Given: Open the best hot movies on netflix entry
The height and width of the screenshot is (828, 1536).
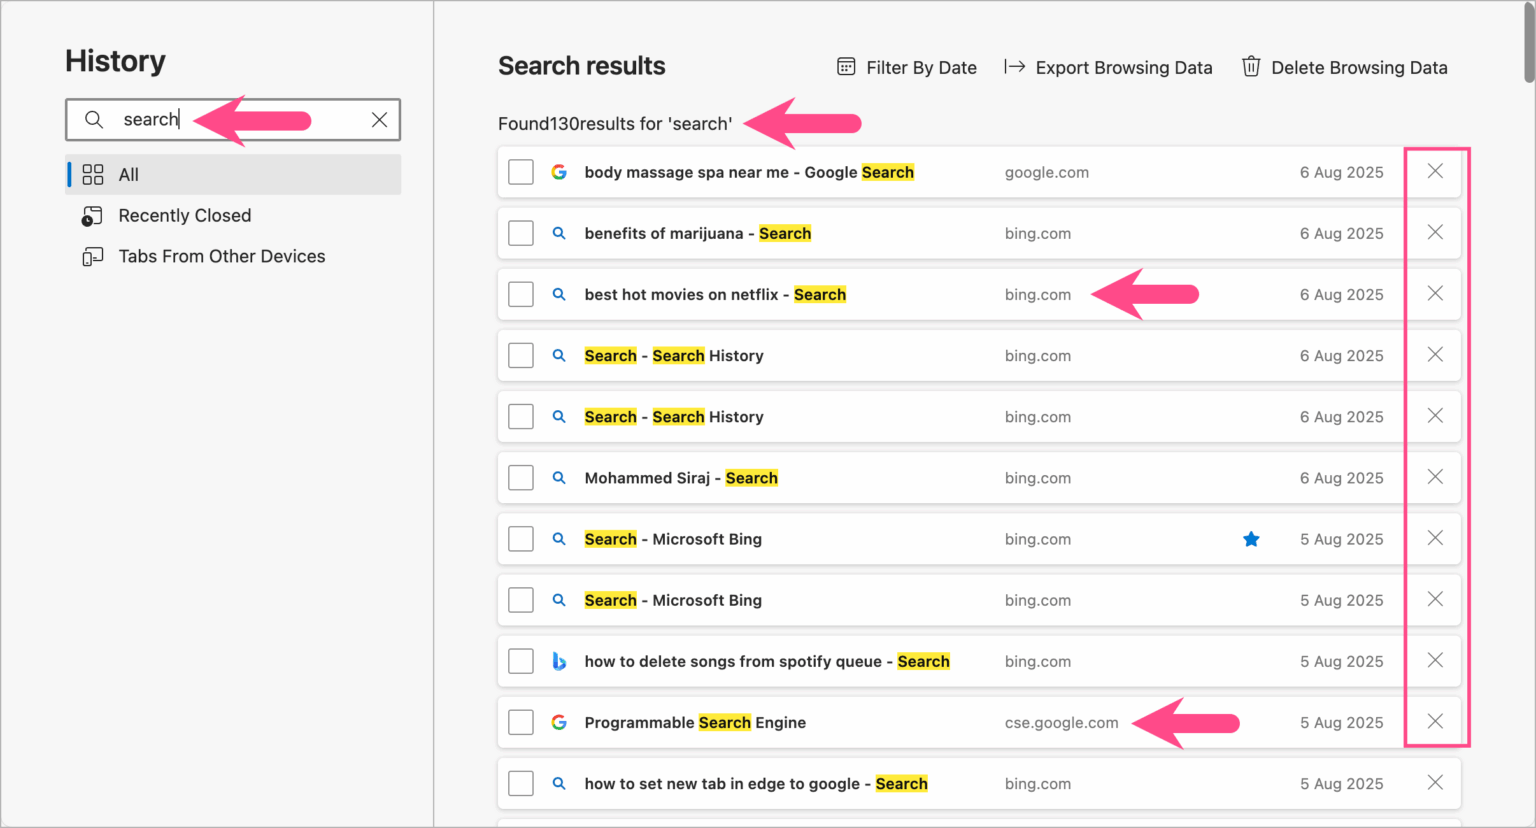Looking at the screenshot, I should point(715,294).
